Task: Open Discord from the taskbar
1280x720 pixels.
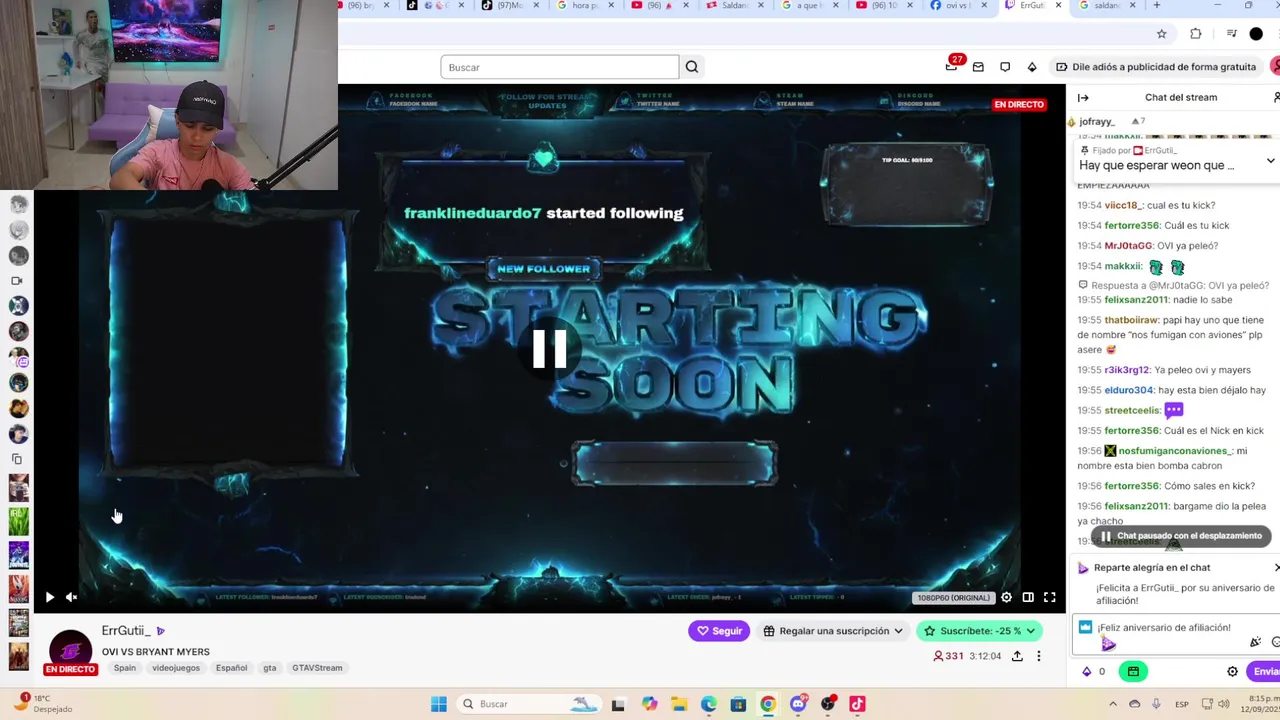Action: (797, 704)
